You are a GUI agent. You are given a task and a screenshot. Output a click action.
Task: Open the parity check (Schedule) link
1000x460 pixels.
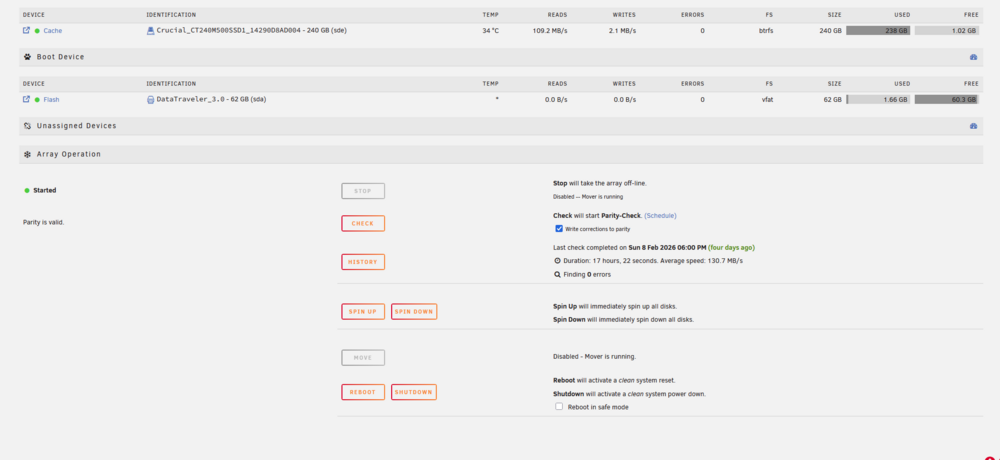(660, 216)
